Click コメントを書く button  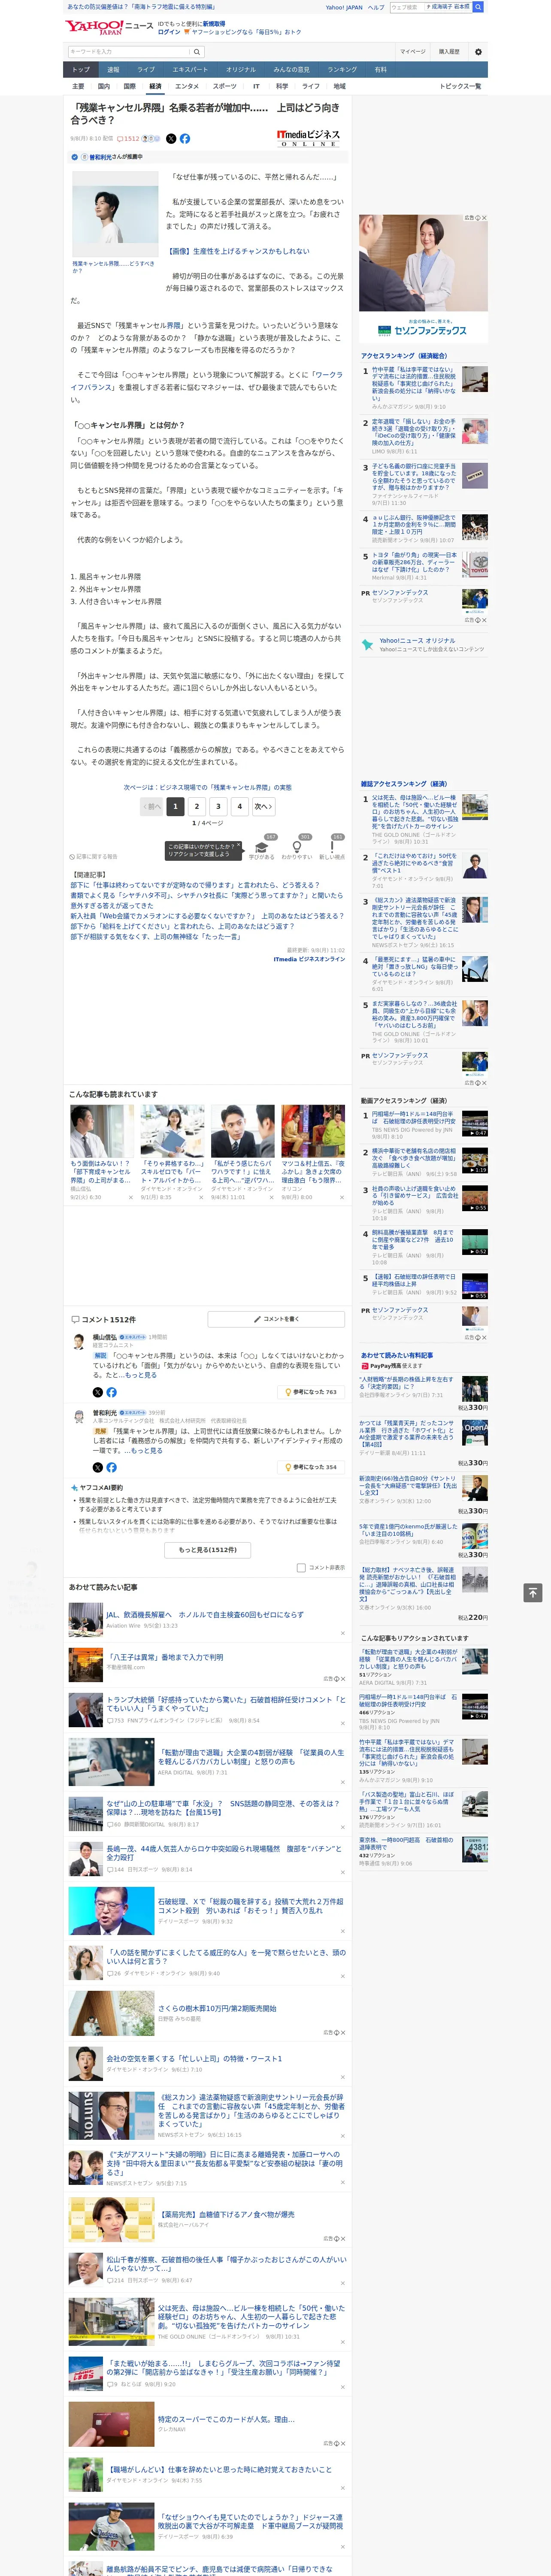pyautogui.click(x=276, y=1319)
